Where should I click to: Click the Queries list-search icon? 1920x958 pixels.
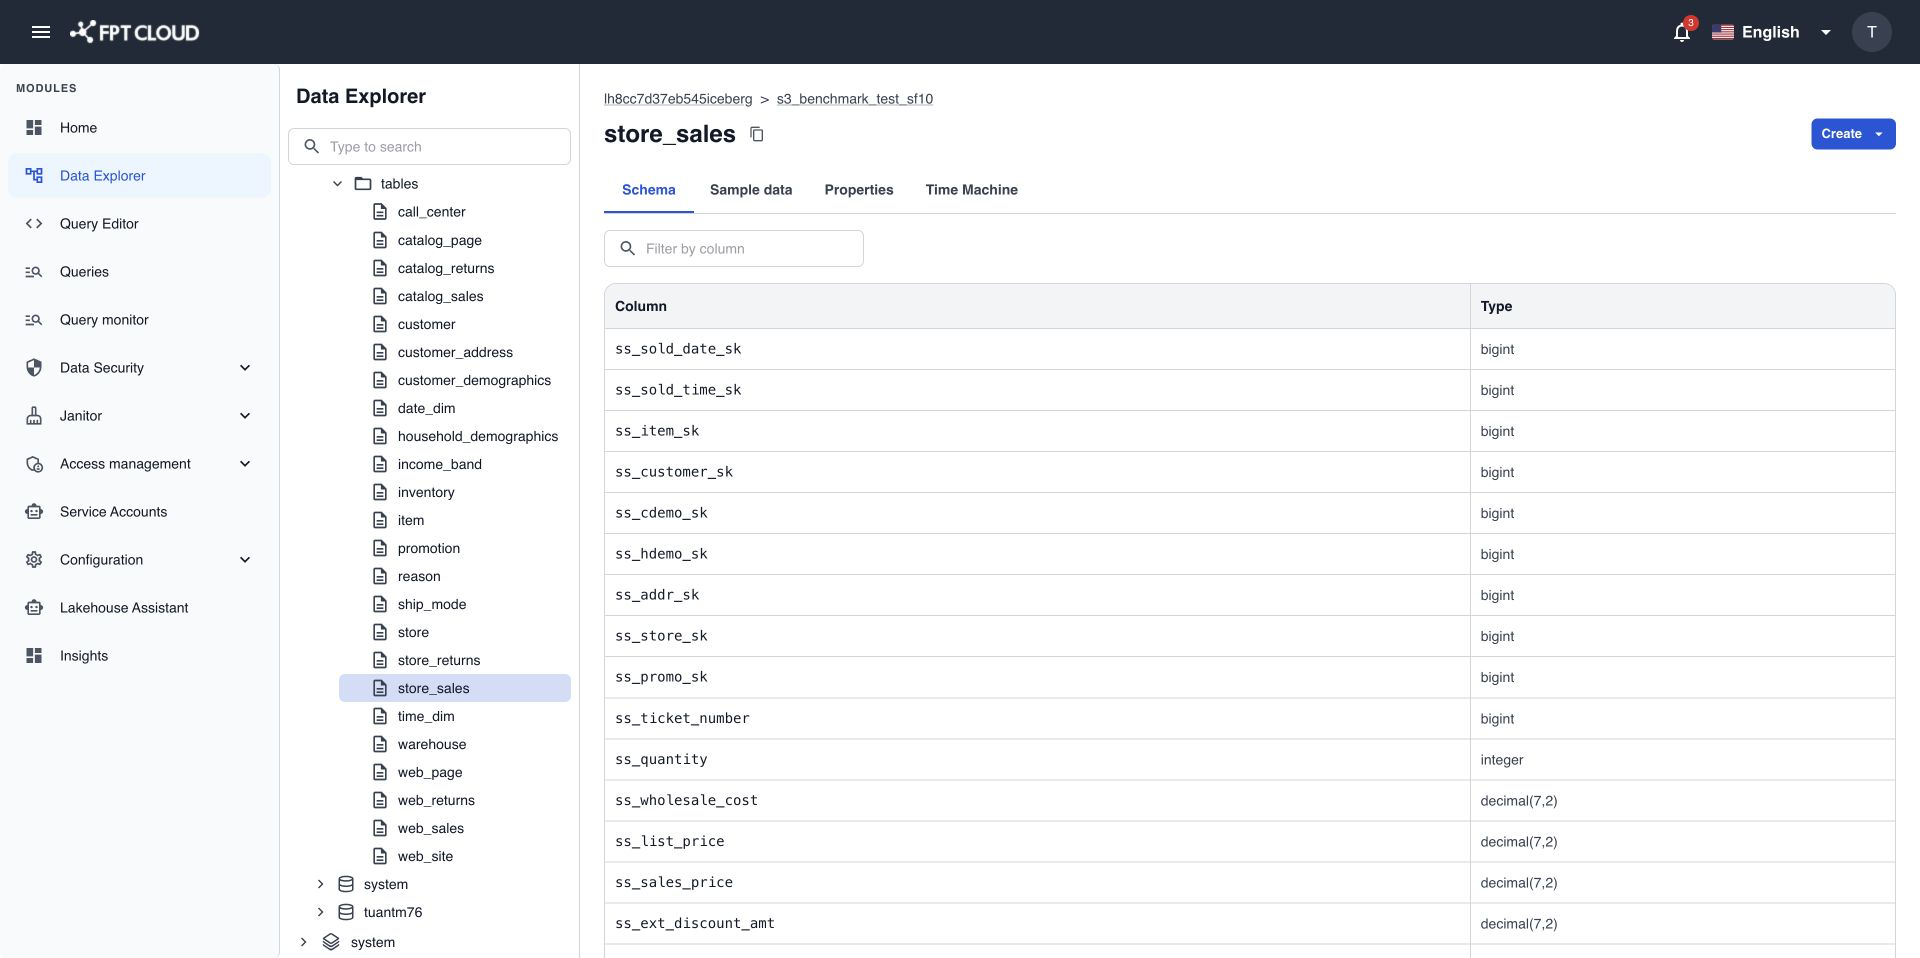pyautogui.click(x=34, y=272)
